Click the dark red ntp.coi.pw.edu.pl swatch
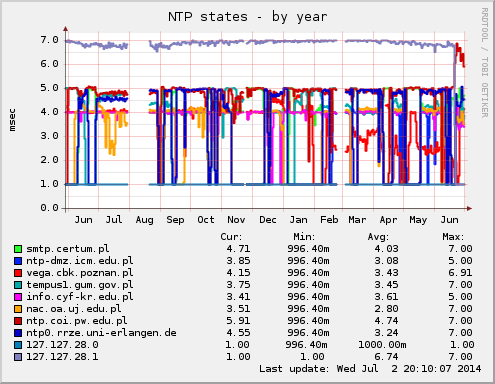495x384 pixels. pyautogui.click(x=18, y=321)
